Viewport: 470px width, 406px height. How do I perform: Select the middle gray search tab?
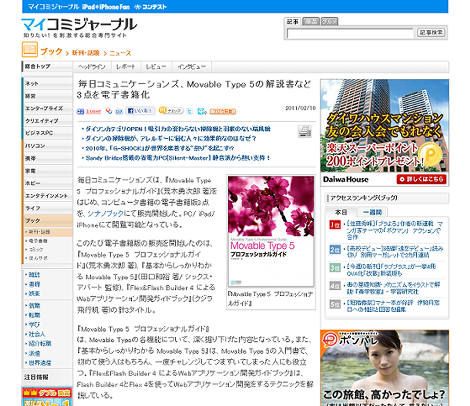(x=311, y=22)
